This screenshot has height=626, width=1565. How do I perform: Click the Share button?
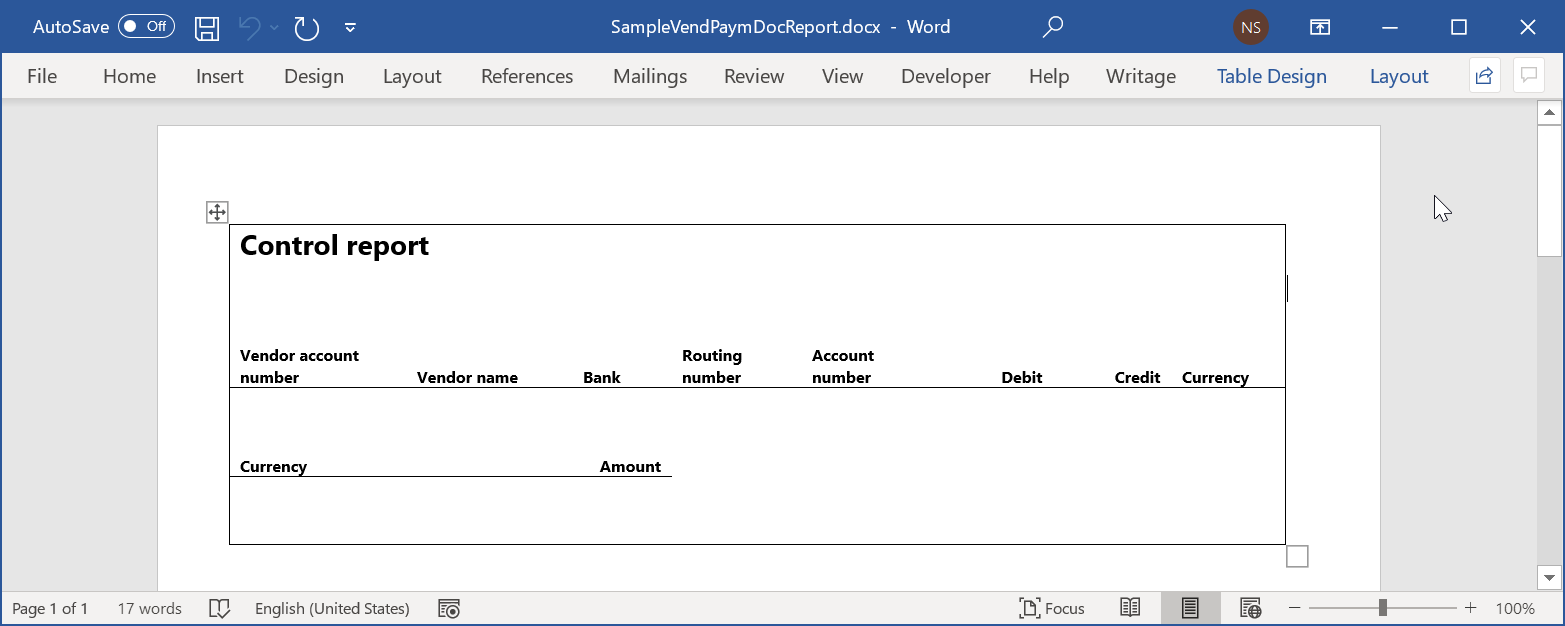click(1483, 75)
